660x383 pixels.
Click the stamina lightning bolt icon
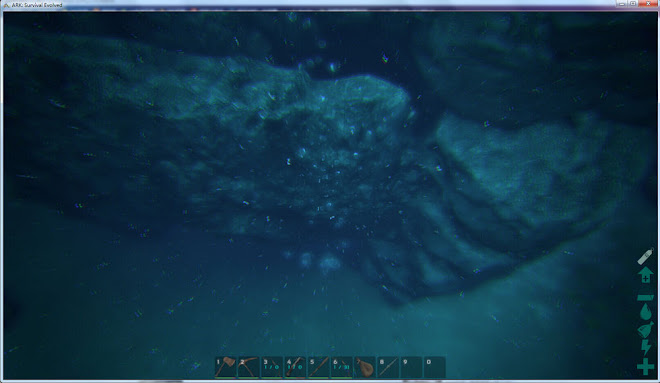(645, 348)
